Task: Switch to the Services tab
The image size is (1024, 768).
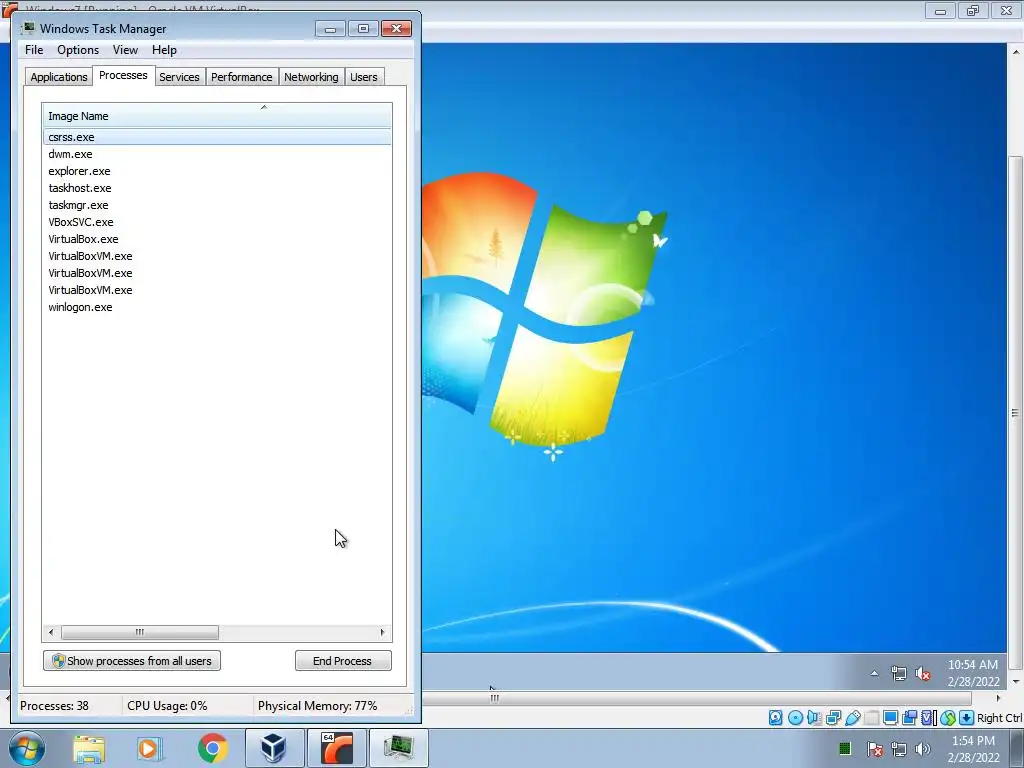Action: (x=180, y=77)
